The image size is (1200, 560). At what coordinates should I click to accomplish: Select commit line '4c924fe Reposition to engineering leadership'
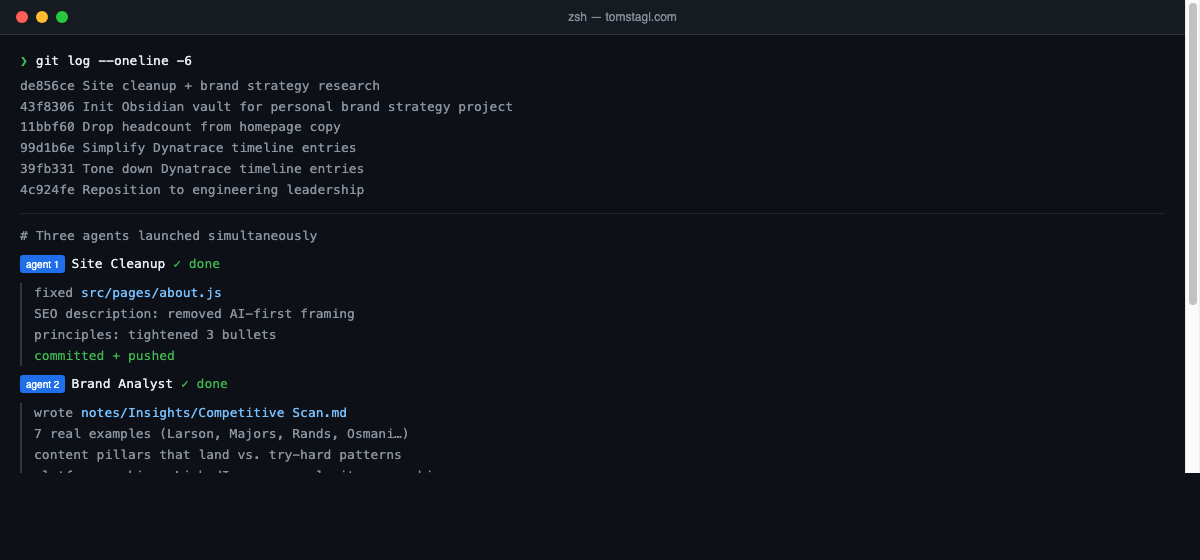pos(192,190)
